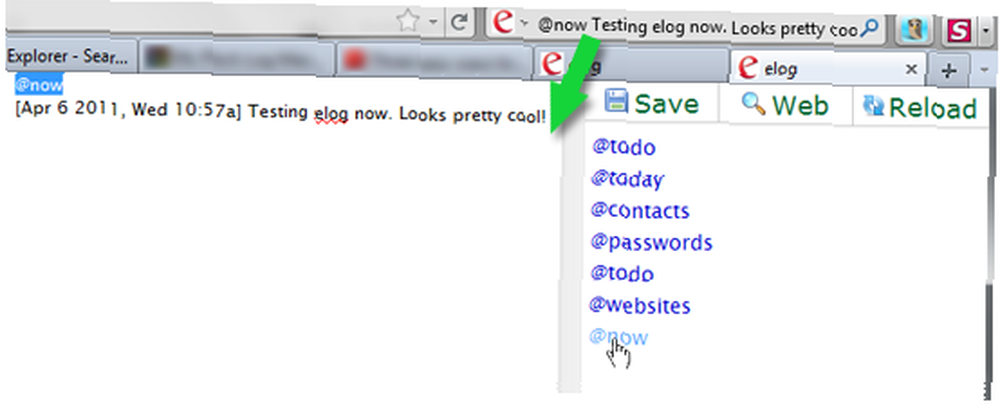Viewport: 1000px width, 404px height.
Task: Click the red S toolbar icon
Action: (959, 29)
